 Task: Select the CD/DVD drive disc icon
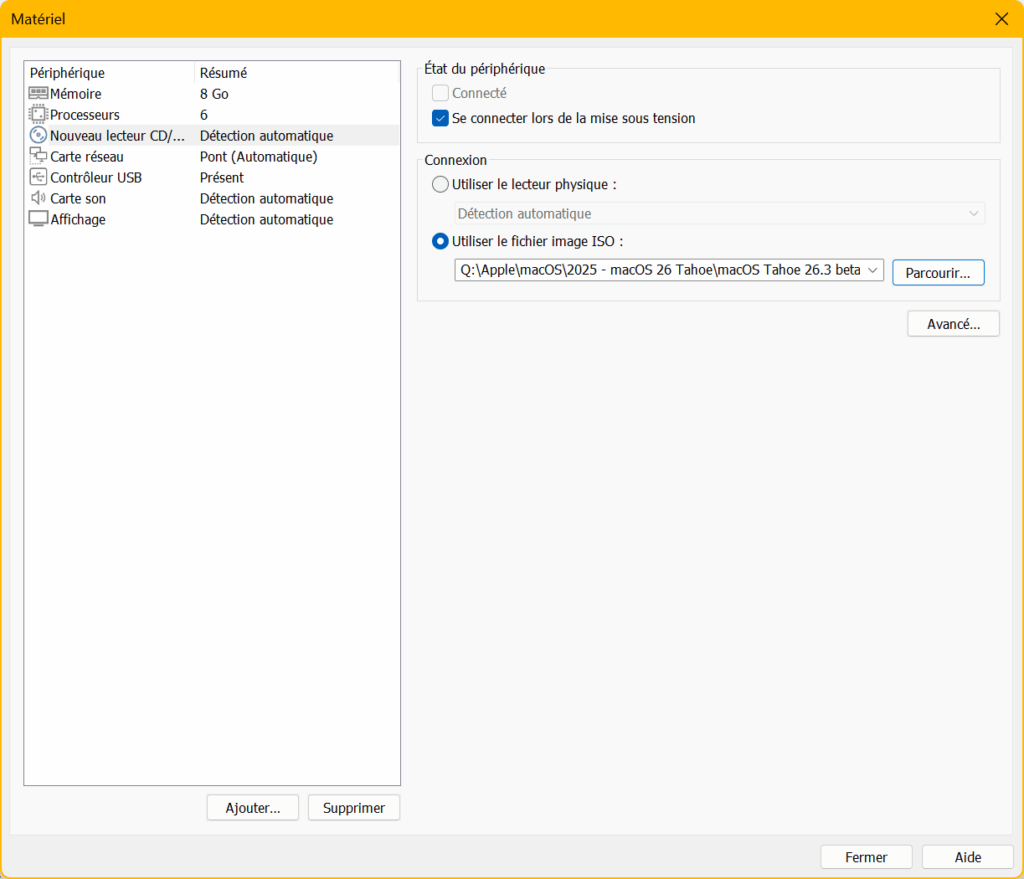click(x=39, y=136)
